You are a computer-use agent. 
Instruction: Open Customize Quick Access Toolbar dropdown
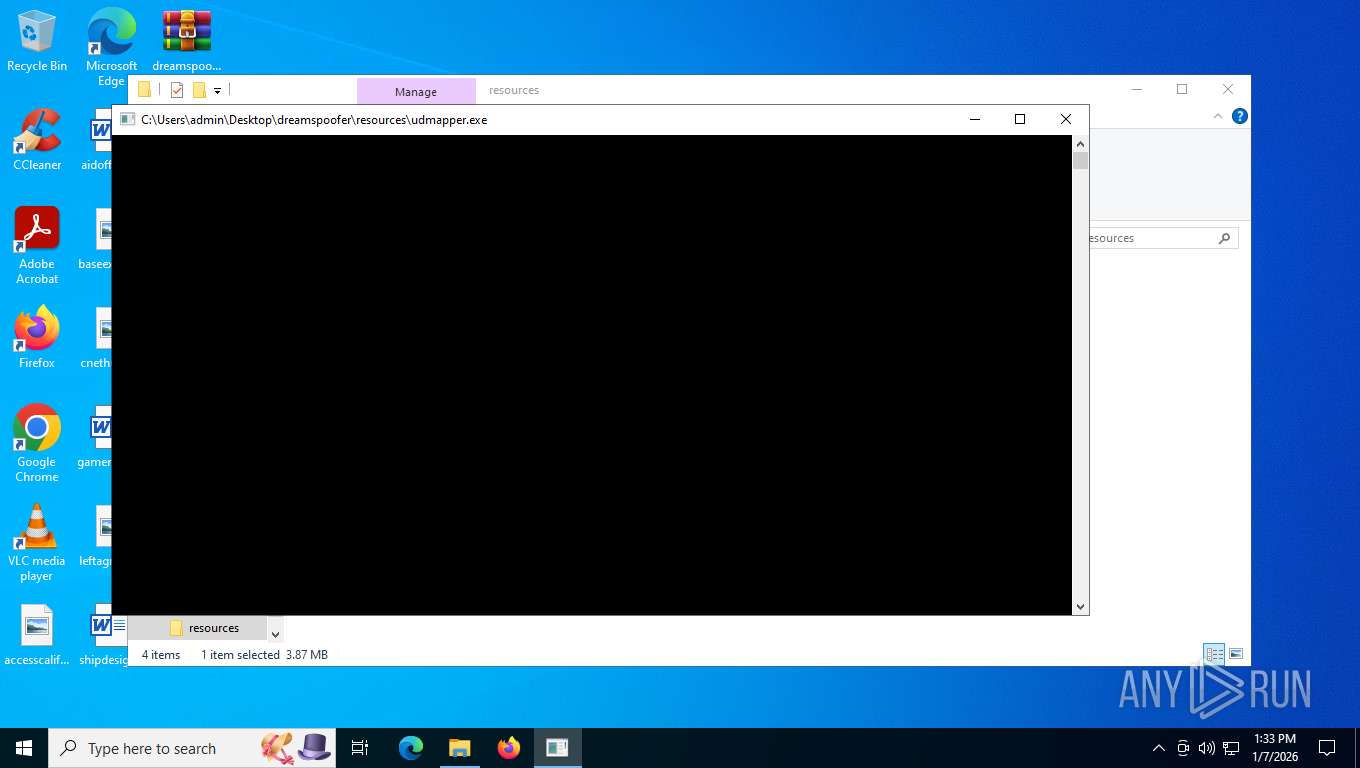tap(217, 91)
